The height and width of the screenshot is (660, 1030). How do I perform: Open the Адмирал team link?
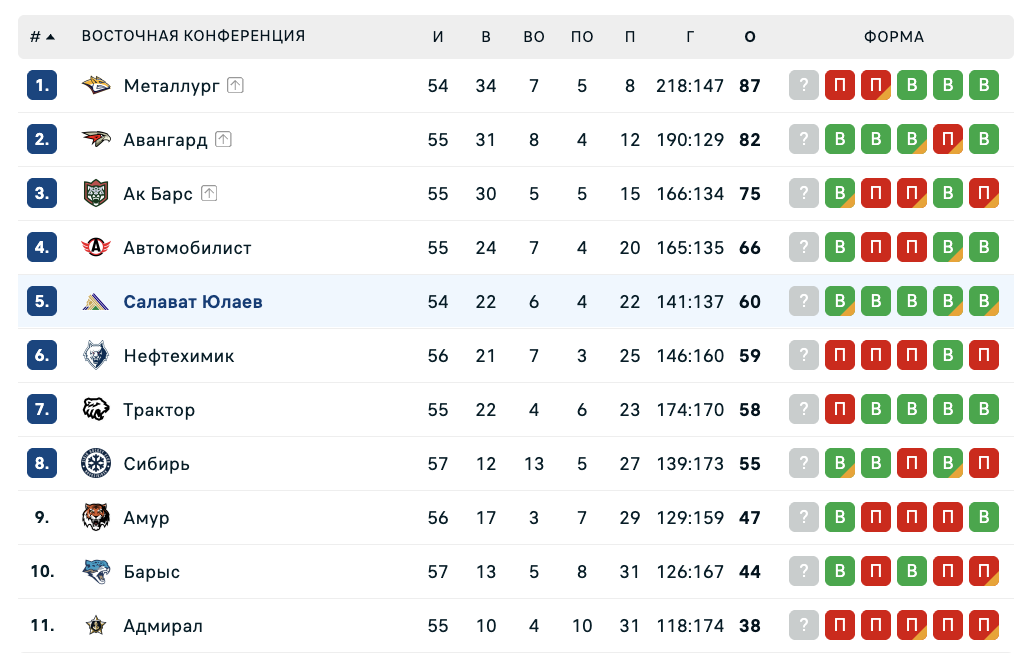(163, 626)
